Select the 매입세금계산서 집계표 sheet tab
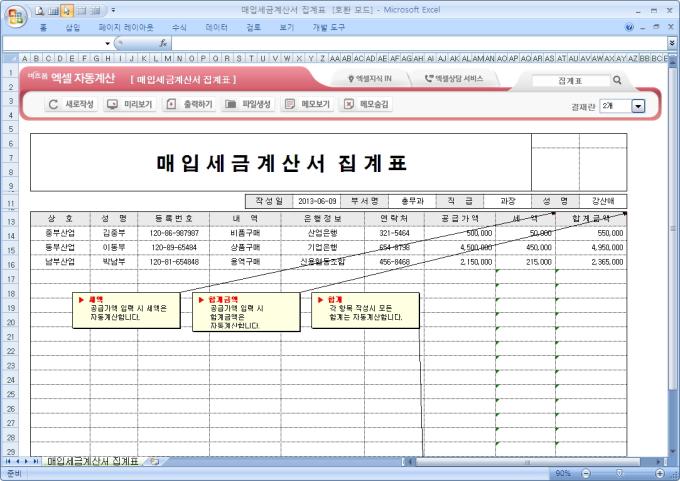This screenshot has width=680, height=481. click(x=92, y=461)
